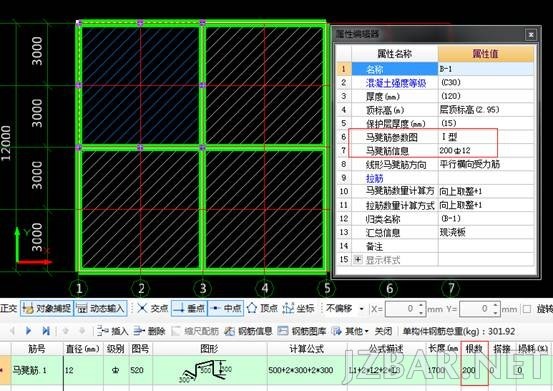This screenshot has height=391, width=553.
Task: Expand 显示样式 property group
Action: (358, 260)
